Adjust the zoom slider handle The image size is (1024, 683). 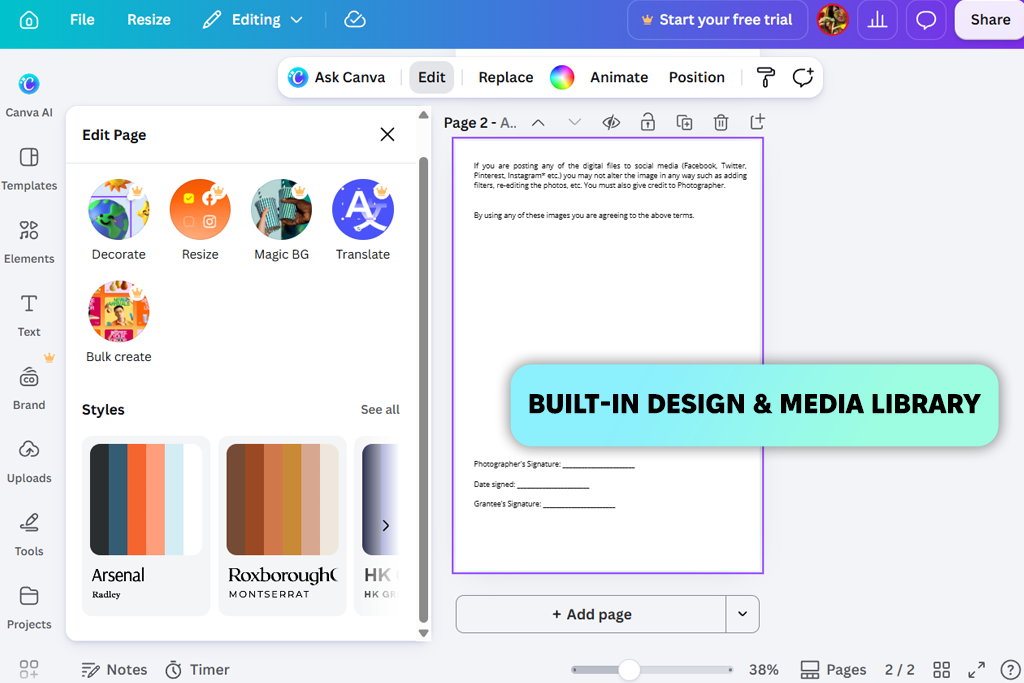[629, 670]
